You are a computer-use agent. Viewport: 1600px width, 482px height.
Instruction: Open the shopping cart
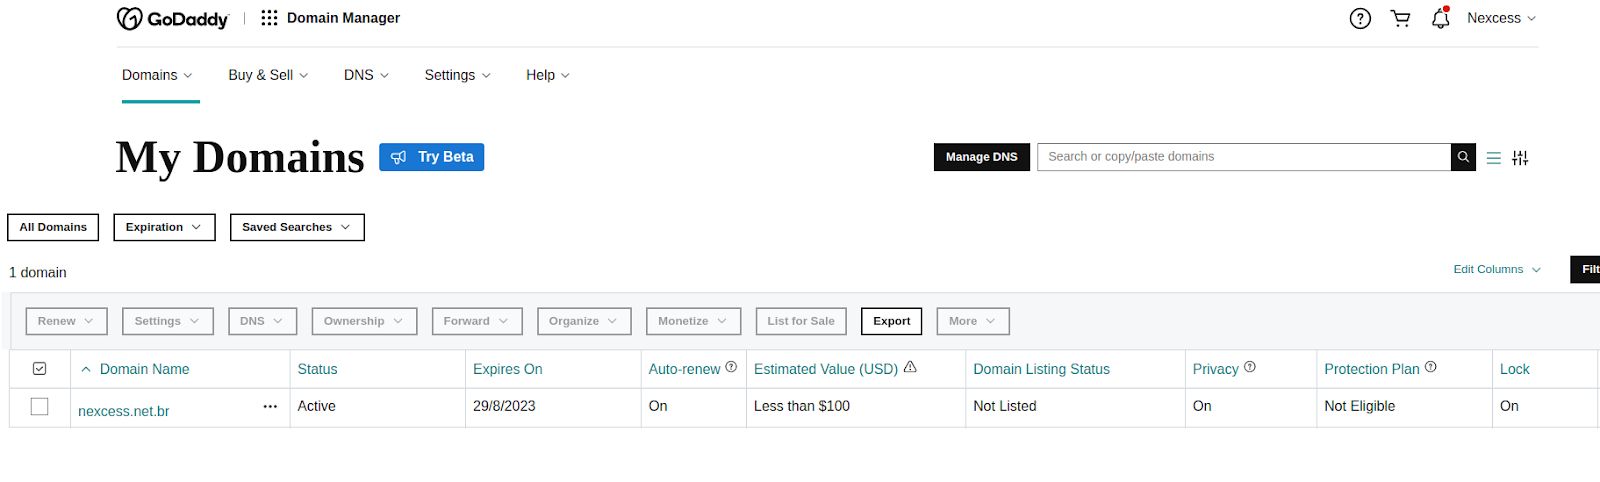[1400, 18]
